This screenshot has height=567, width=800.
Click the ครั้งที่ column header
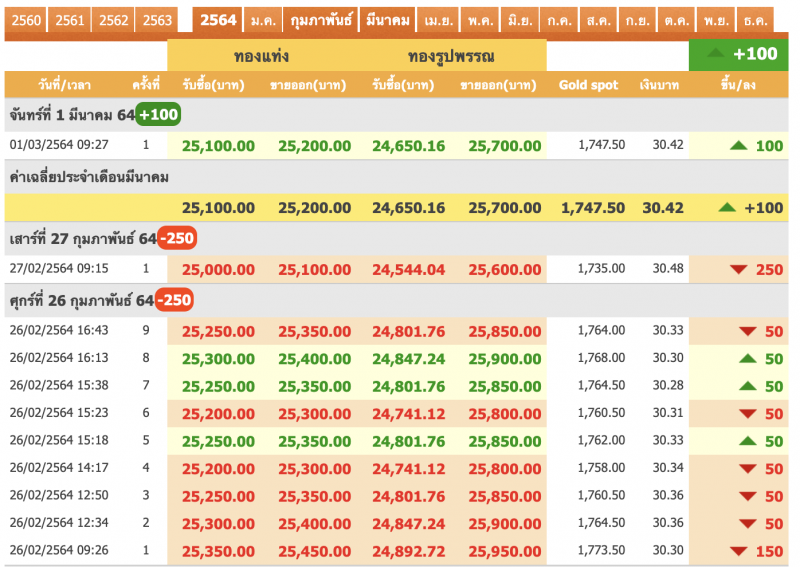pos(146,85)
